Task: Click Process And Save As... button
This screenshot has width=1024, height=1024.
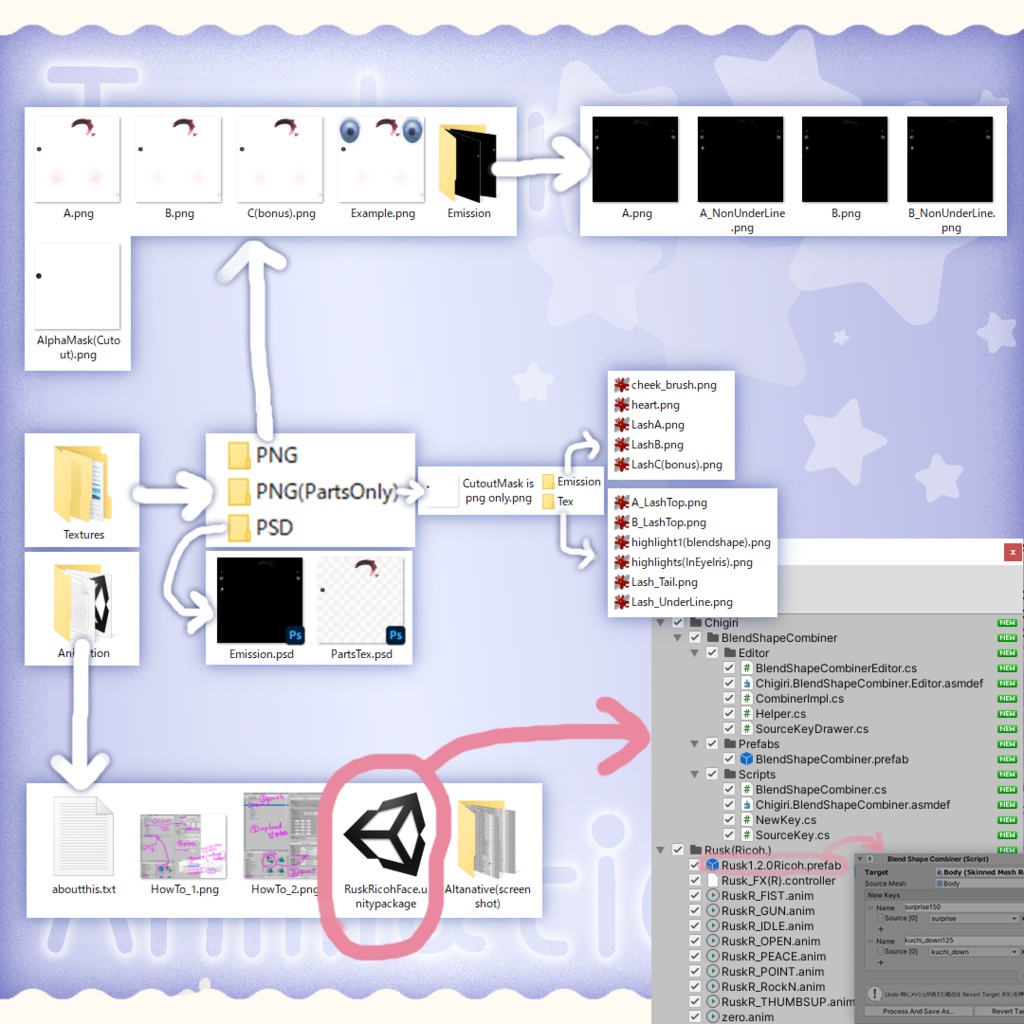Action: tap(918, 1011)
